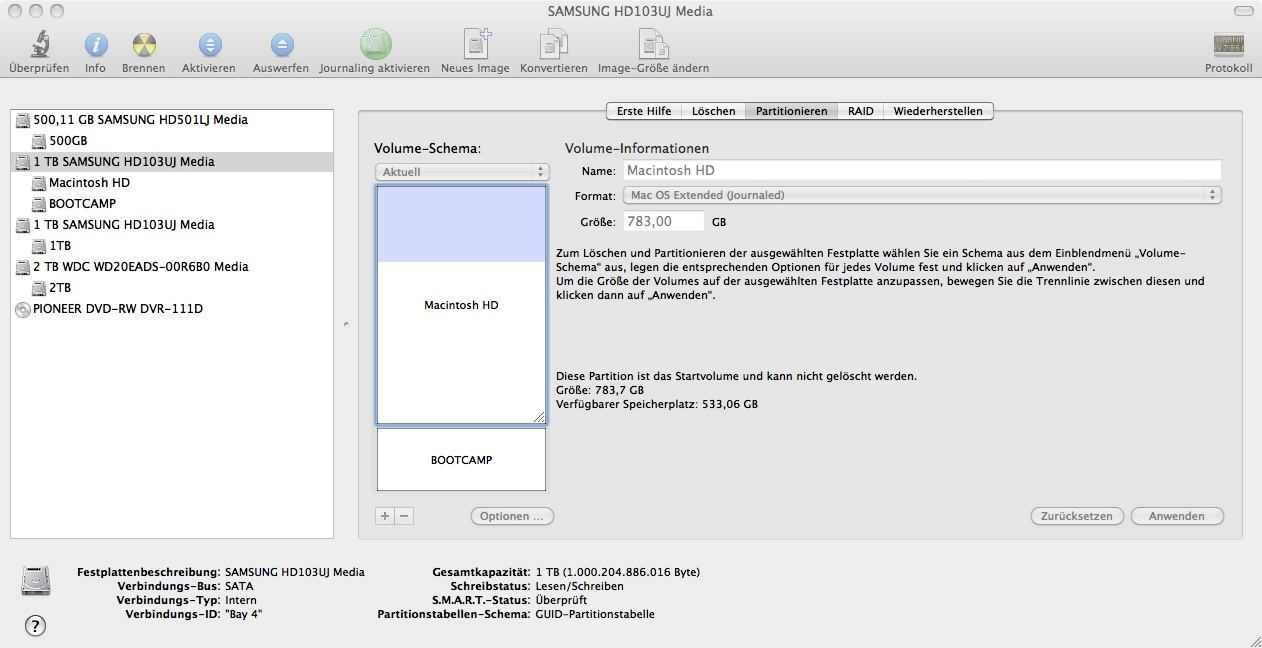The image size is (1262, 648).
Task: Select the BOOTCAMP partition block
Action: [x=461, y=460]
